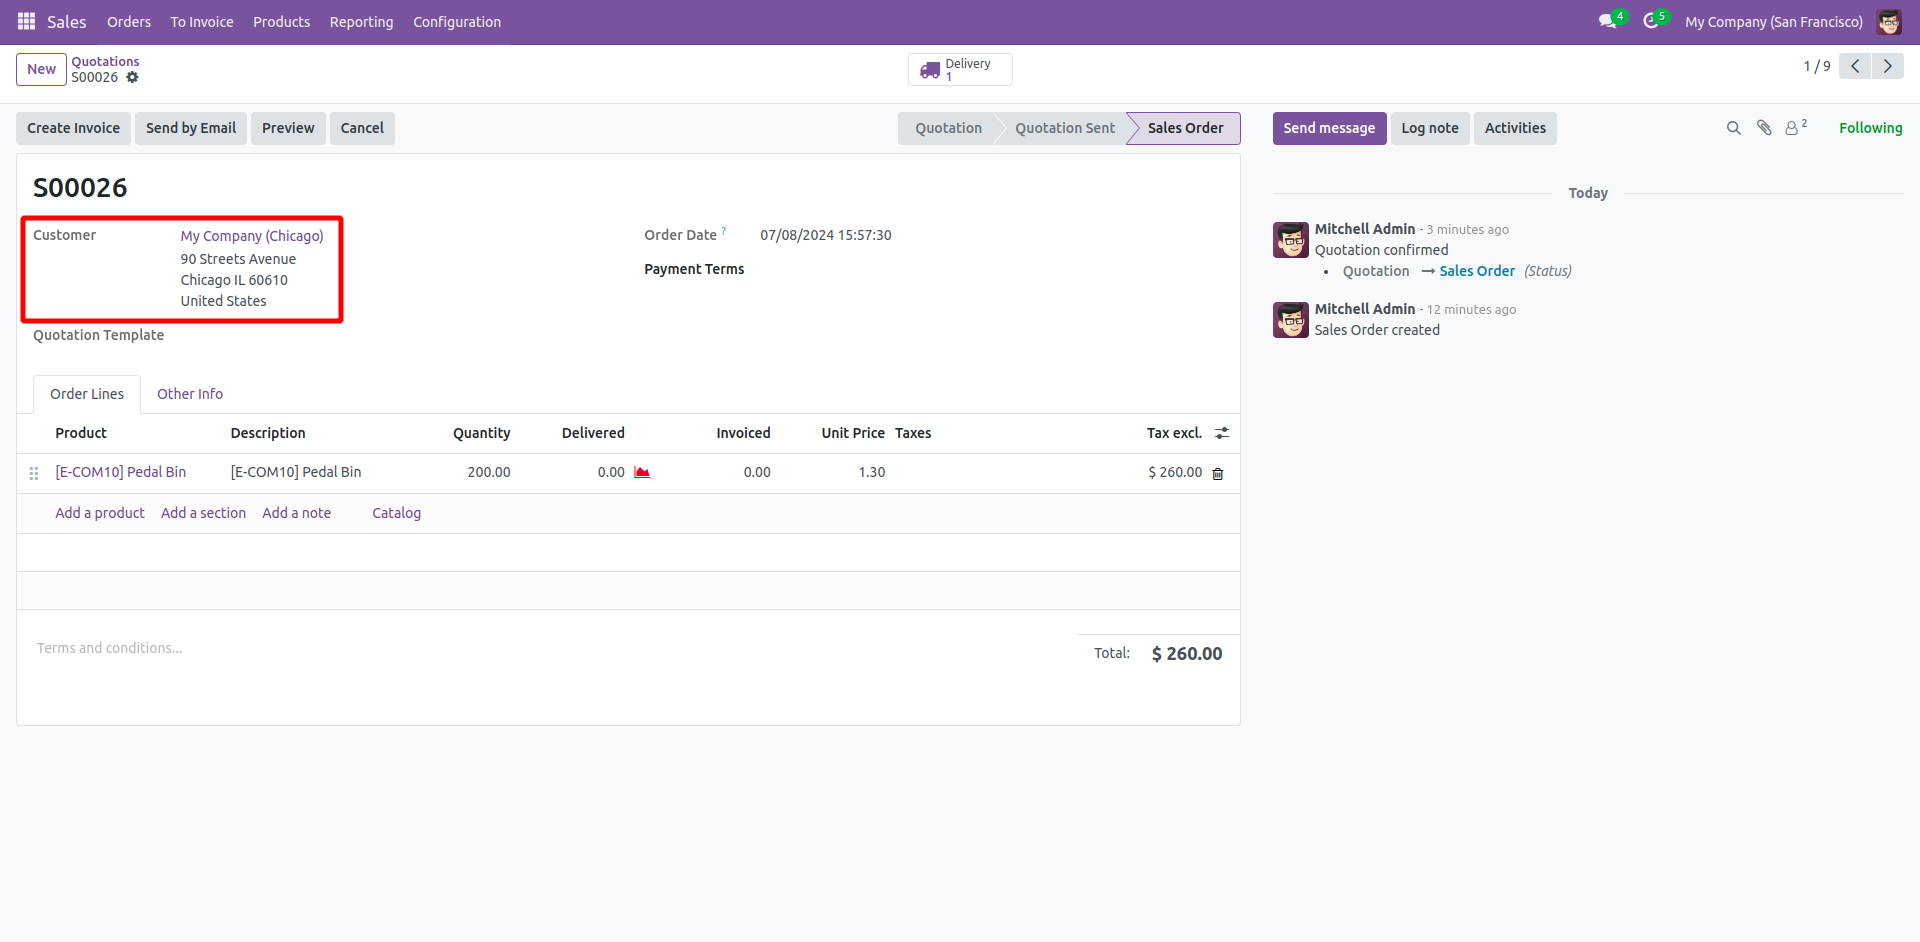Click the paperclip attachments icon
Screen dimensions: 1920x942
click(x=1764, y=128)
